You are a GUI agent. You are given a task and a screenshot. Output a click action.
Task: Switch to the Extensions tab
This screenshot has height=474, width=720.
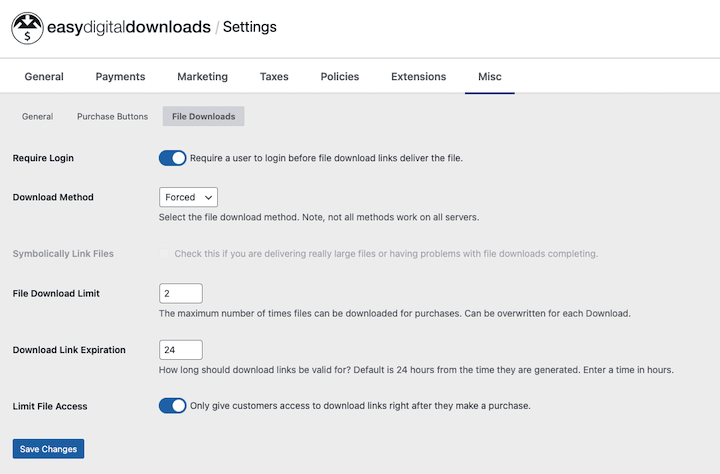418,77
